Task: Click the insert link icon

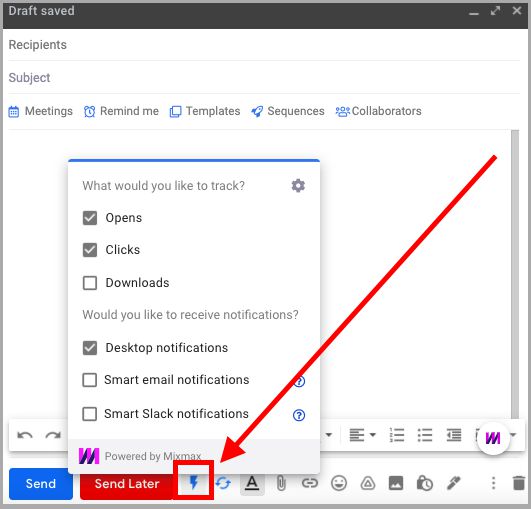Action: (x=310, y=483)
